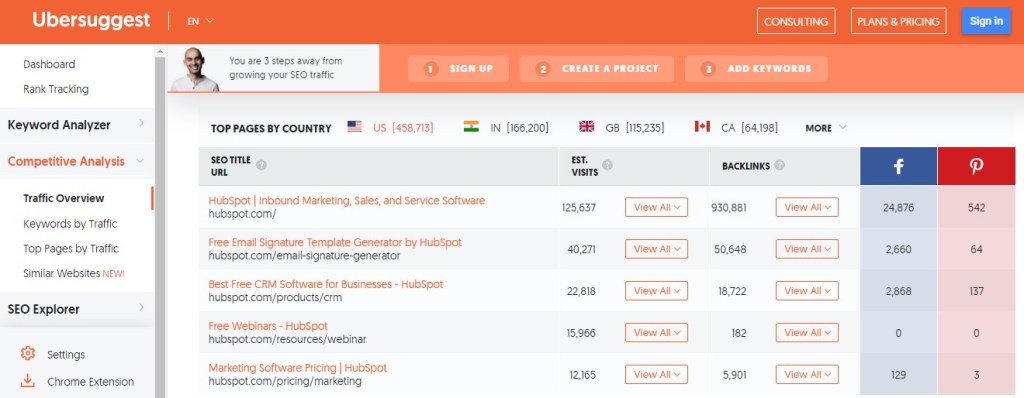Viewport: 1024px width, 398px height.
Task: Click visits value 40,271
Action: 581,250
